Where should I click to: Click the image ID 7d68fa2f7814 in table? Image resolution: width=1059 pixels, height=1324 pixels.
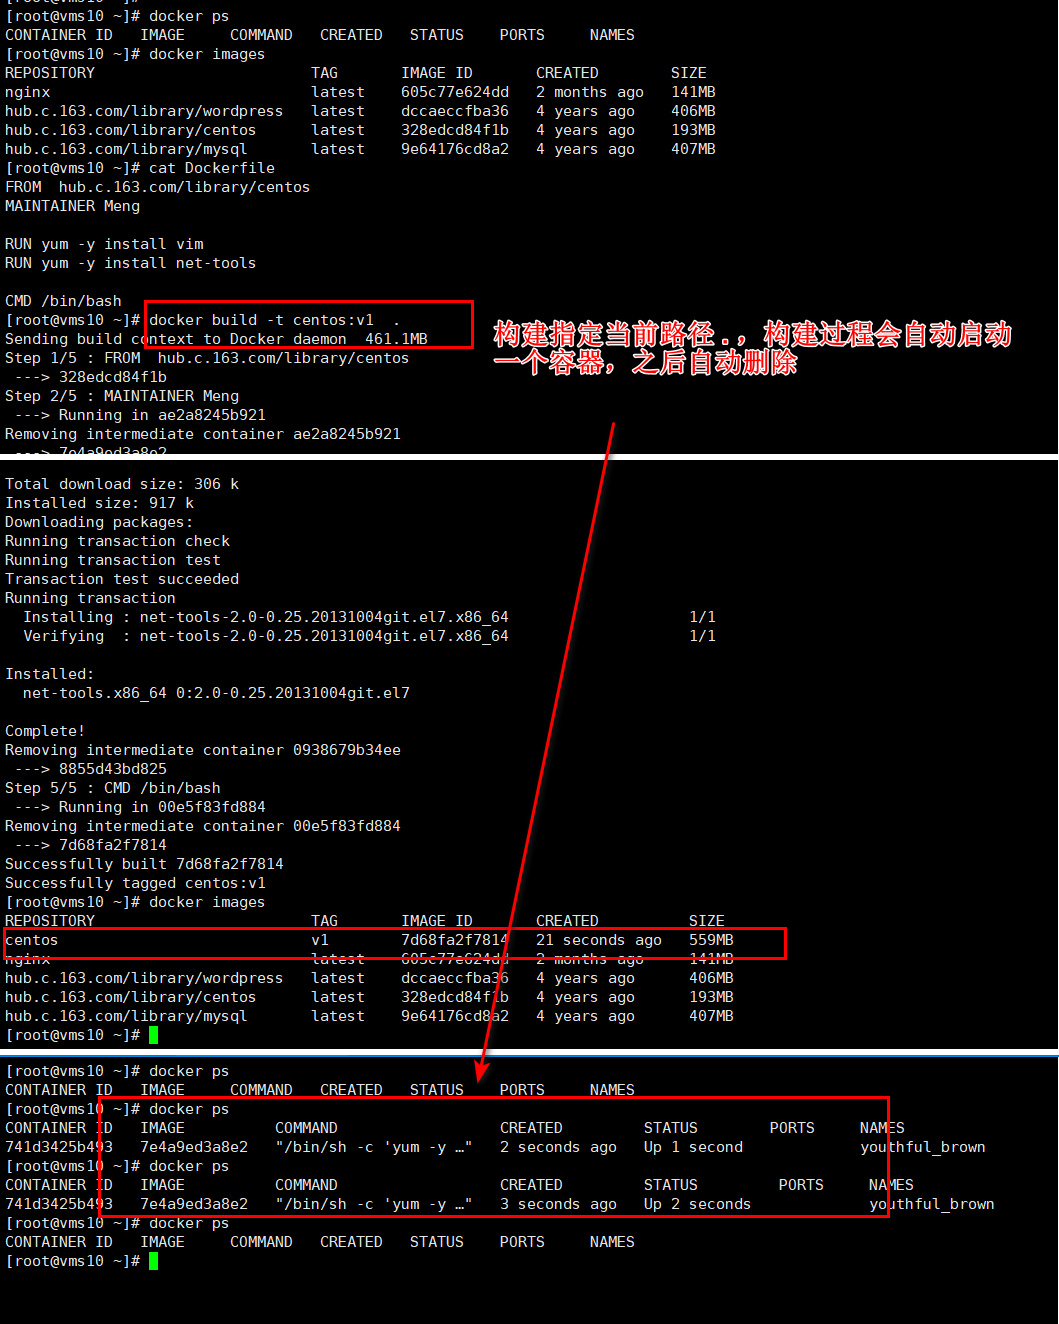455,940
